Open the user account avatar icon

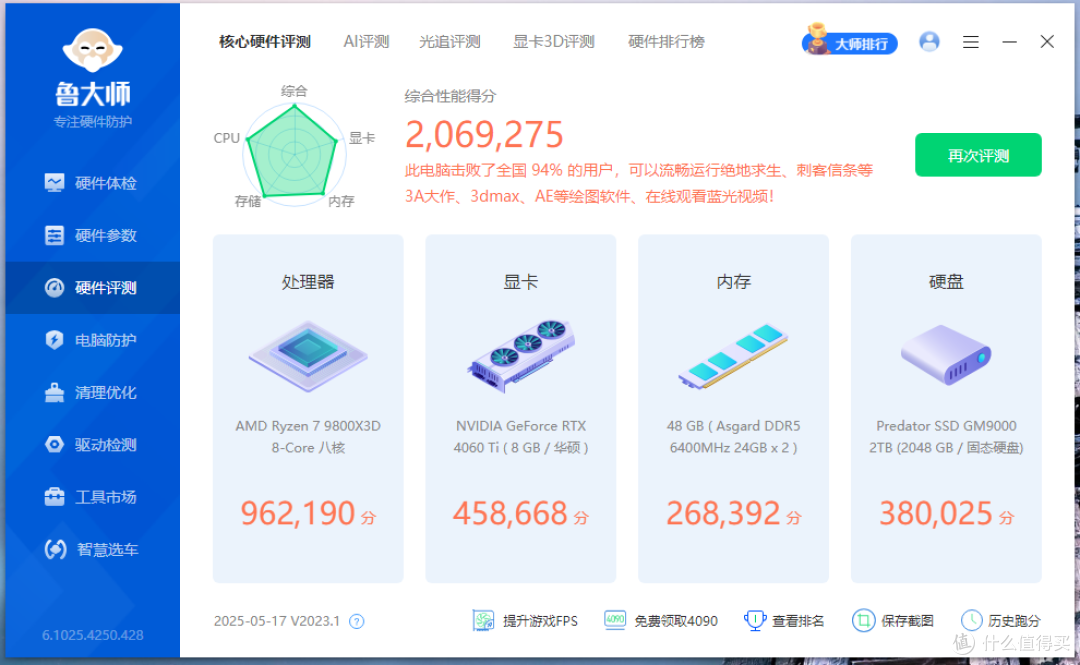[x=929, y=41]
